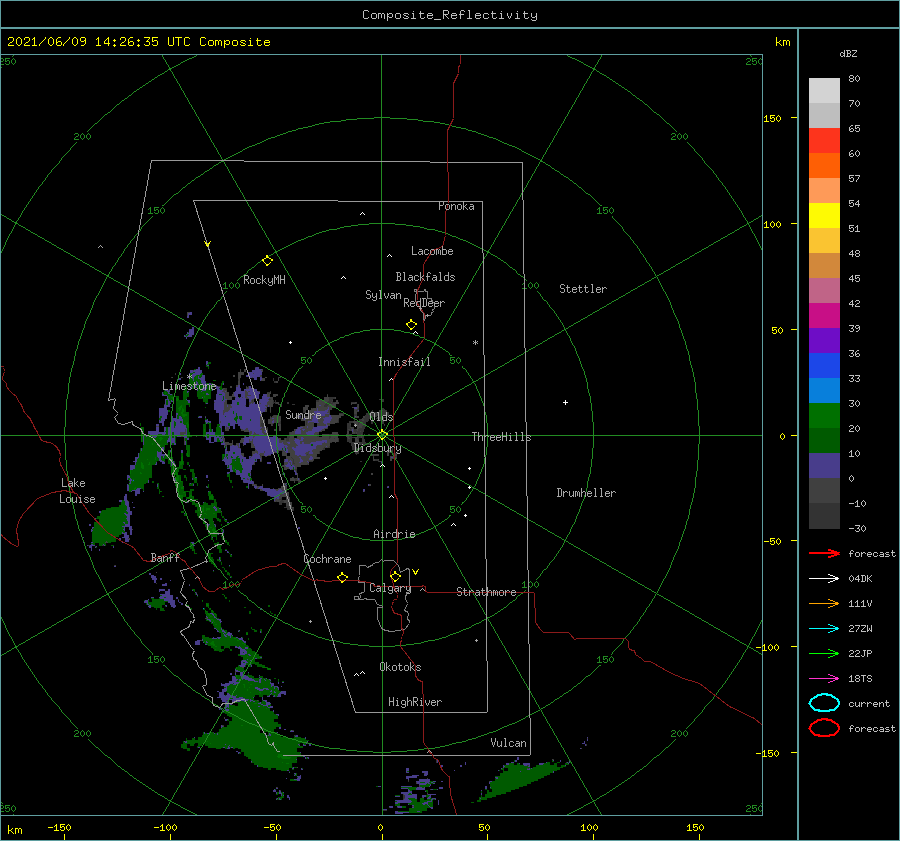Click the dBZ legend heading

tap(848, 53)
